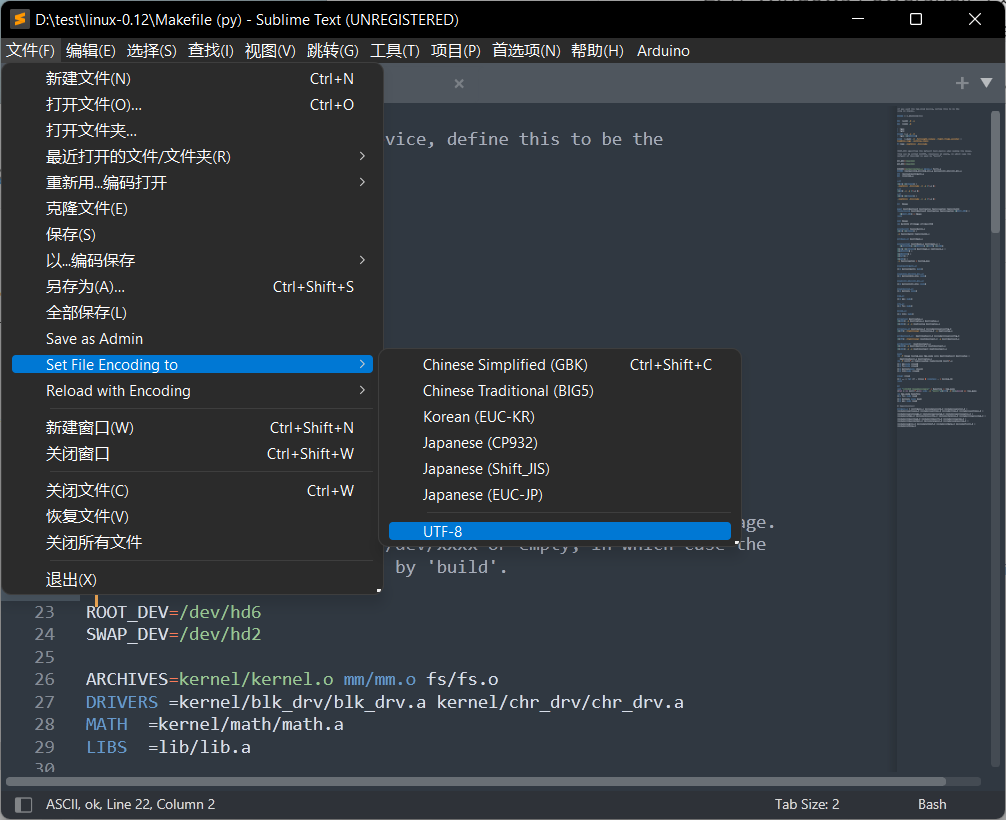Set encoding to Japanese (Shift_JIS)
Screen dimensions: 1006x820
click(x=559, y=468)
